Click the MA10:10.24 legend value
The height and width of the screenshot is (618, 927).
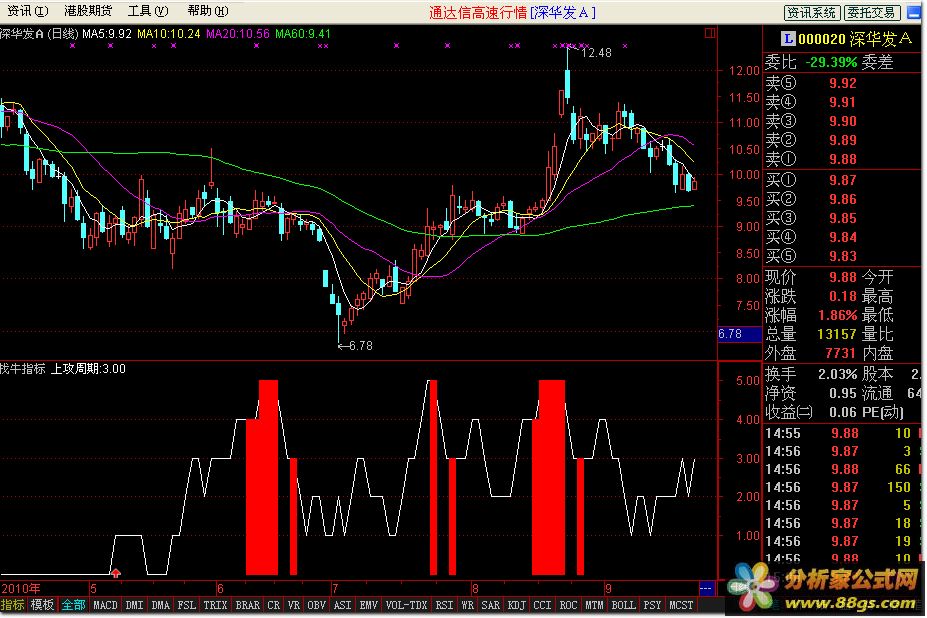click(x=168, y=34)
